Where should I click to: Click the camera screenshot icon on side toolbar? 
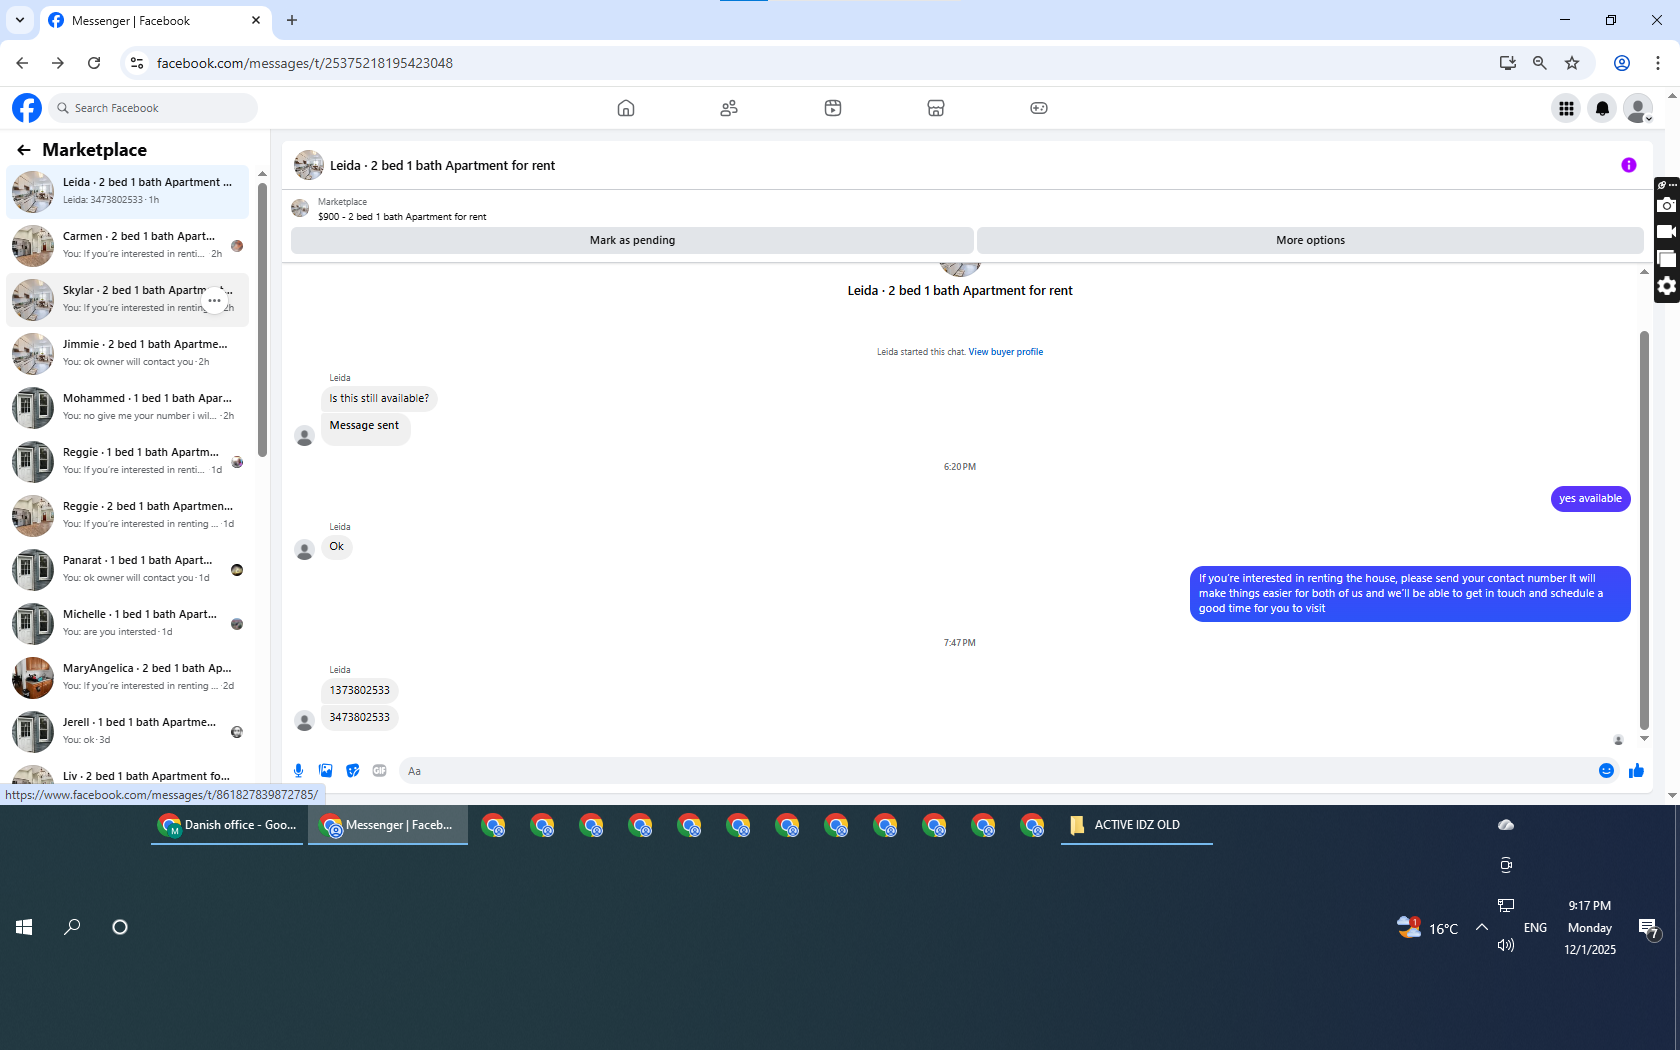(1666, 205)
